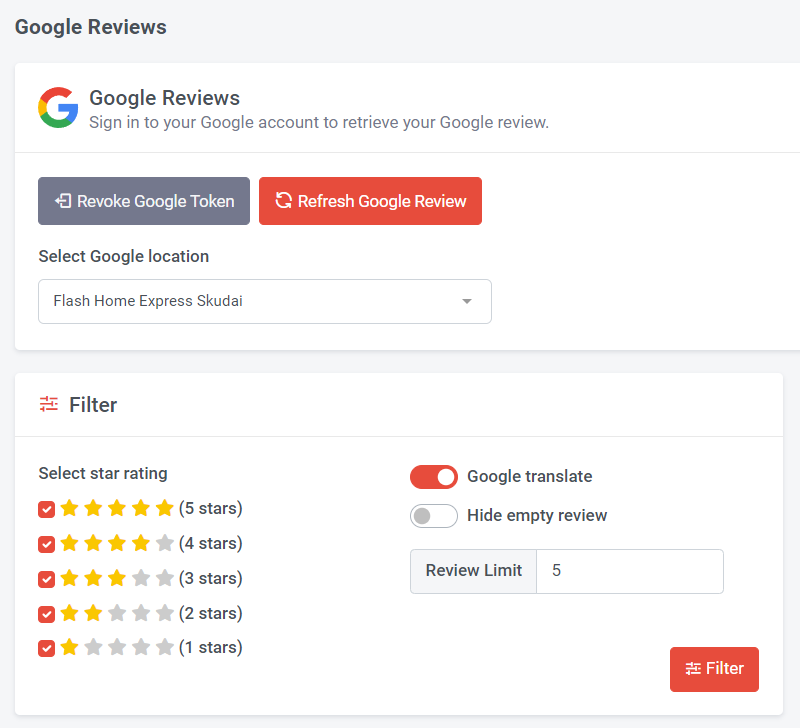The height and width of the screenshot is (728, 800).
Task: Click the "Google translate" label
Action: (x=530, y=476)
